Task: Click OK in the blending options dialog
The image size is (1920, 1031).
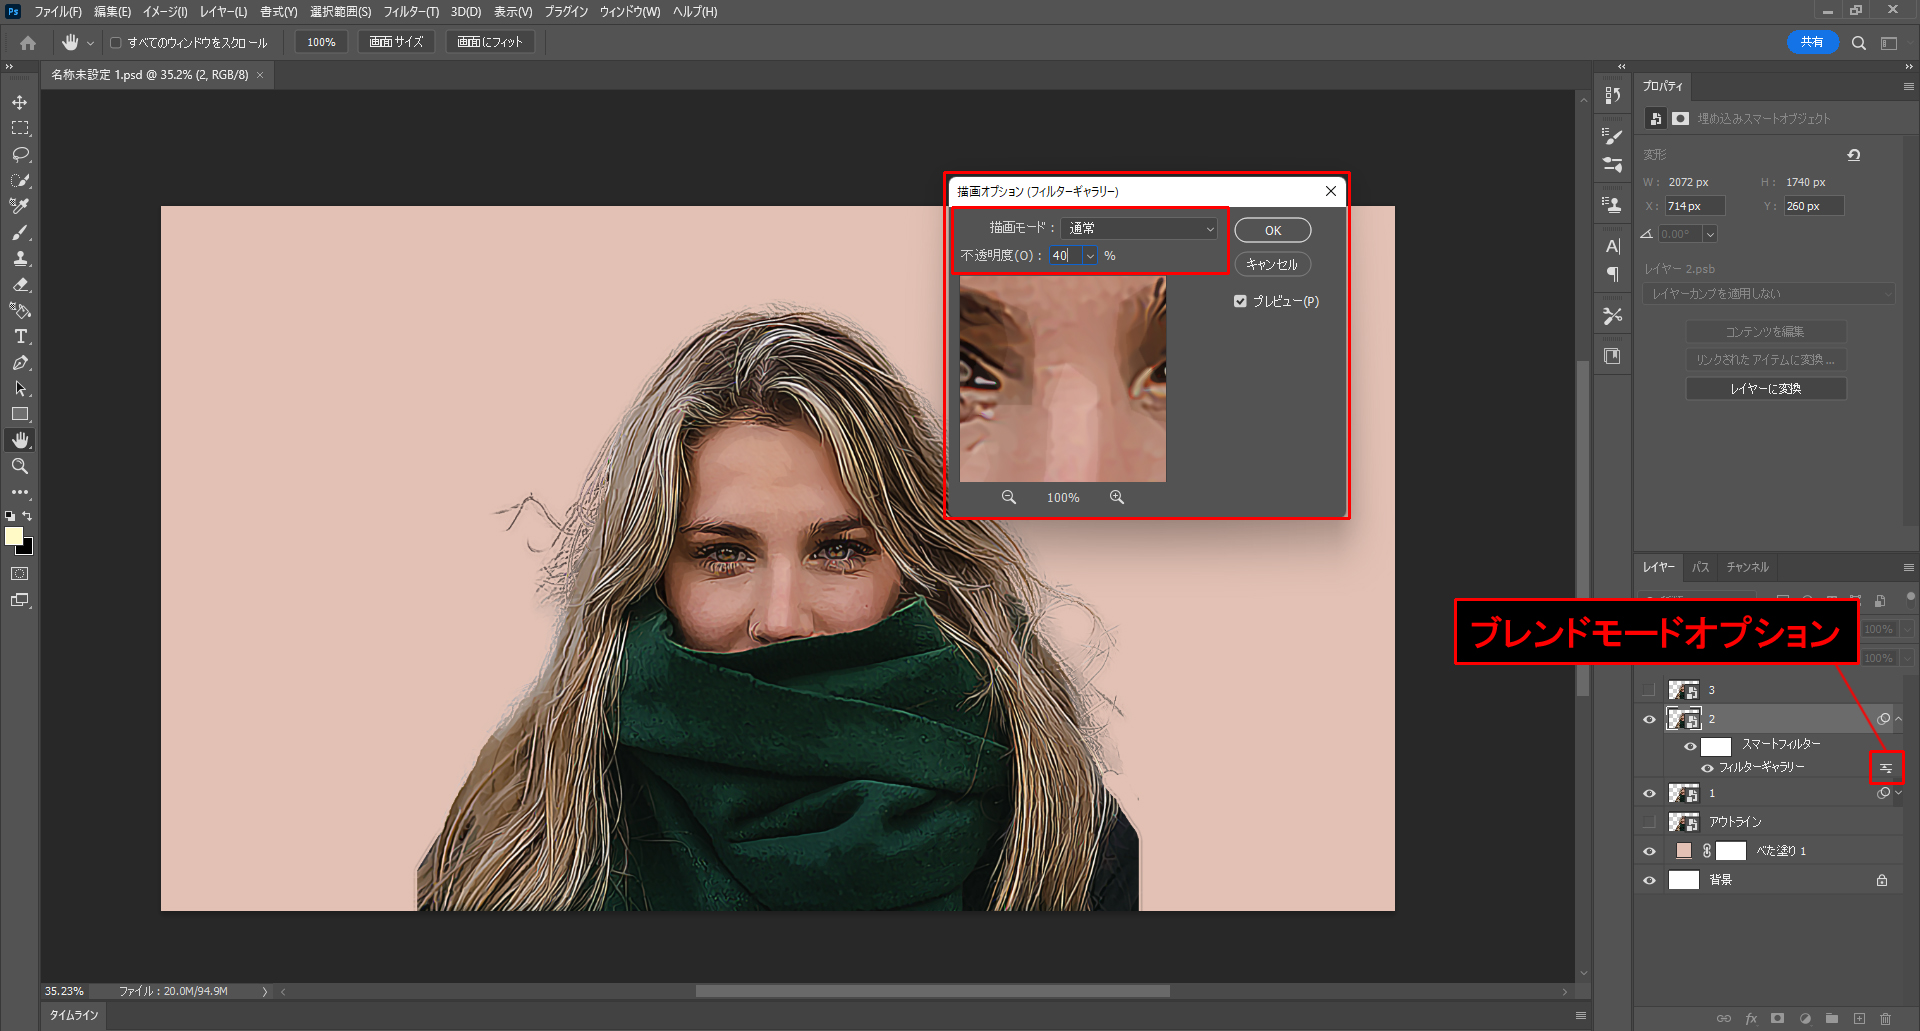Action: click(x=1272, y=230)
